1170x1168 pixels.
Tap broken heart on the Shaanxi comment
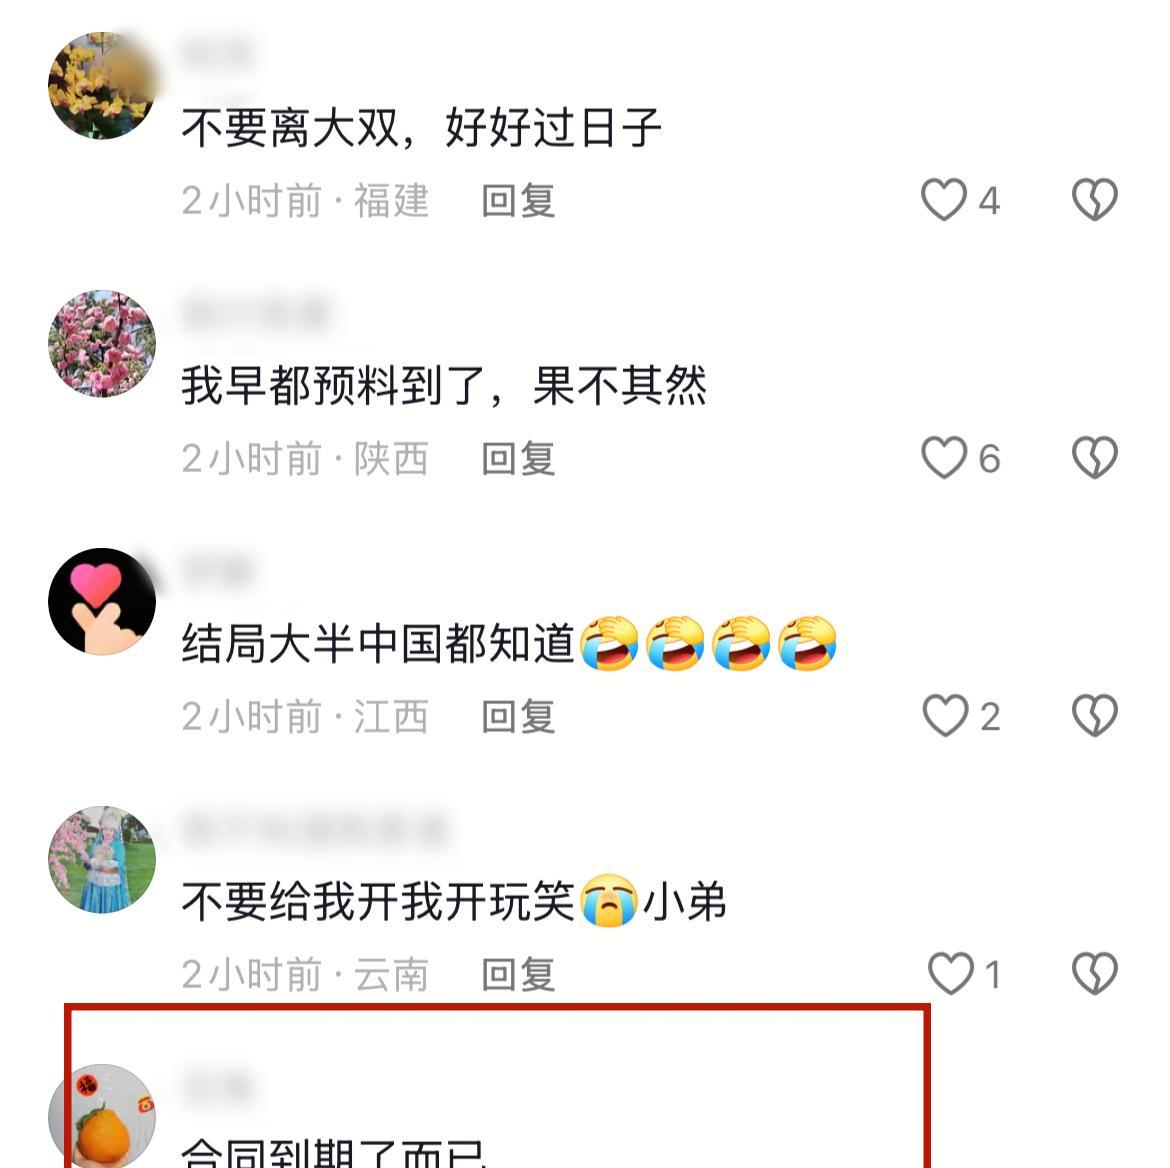(x=1095, y=457)
